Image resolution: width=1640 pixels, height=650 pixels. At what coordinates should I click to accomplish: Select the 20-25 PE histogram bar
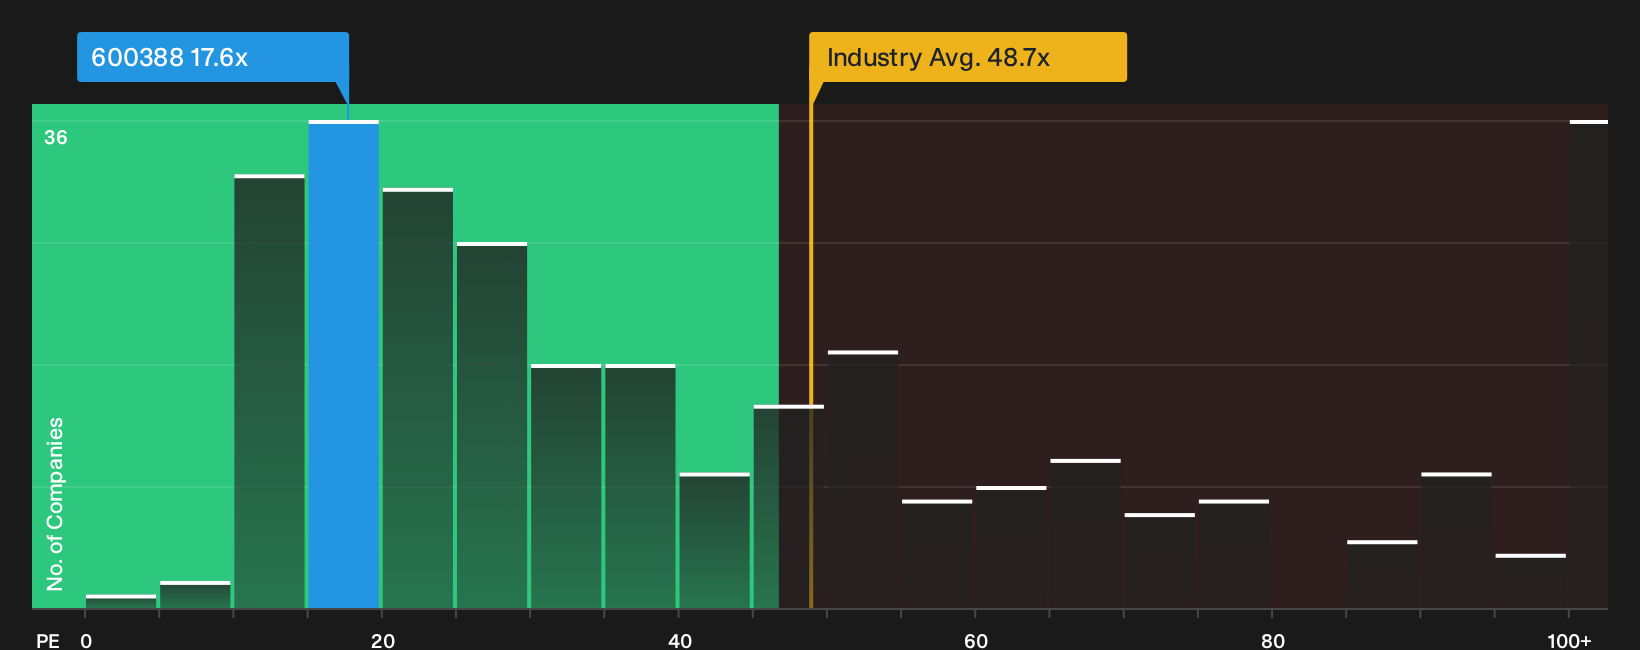pos(418,398)
